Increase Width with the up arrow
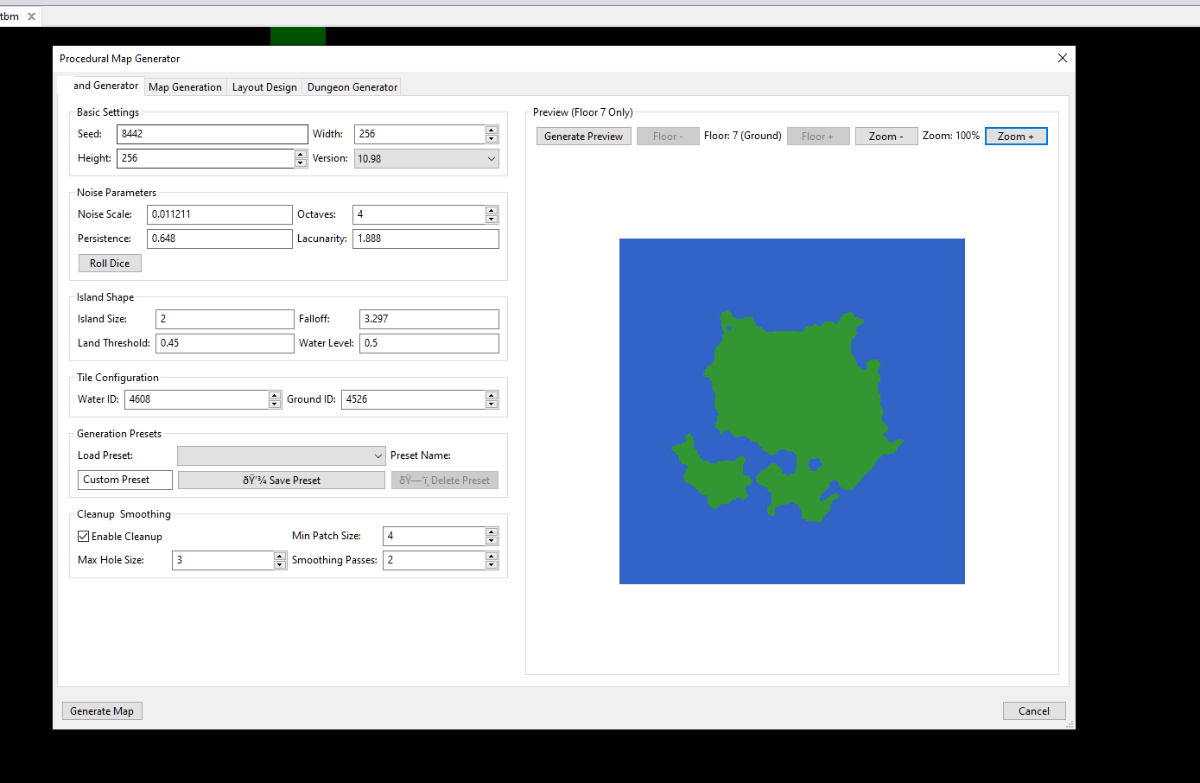The height and width of the screenshot is (783, 1200). point(491,130)
